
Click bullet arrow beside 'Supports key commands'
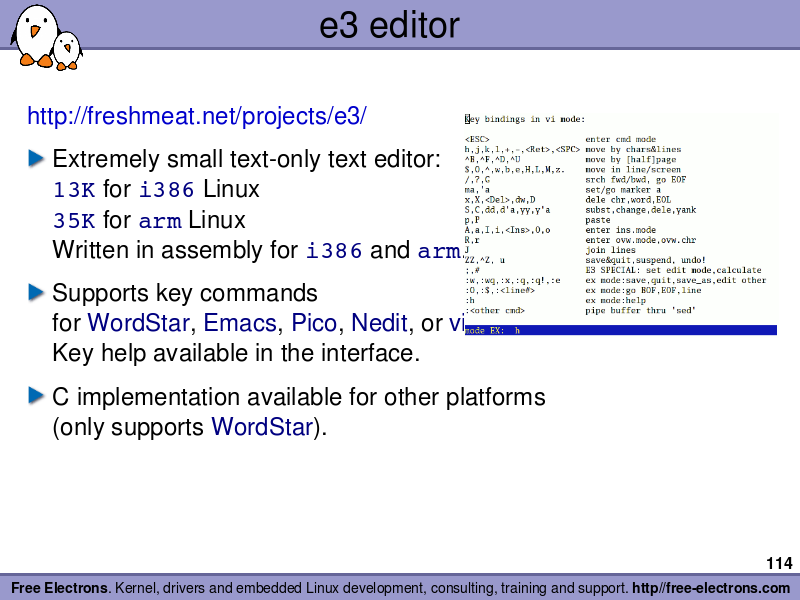click(36, 292)
